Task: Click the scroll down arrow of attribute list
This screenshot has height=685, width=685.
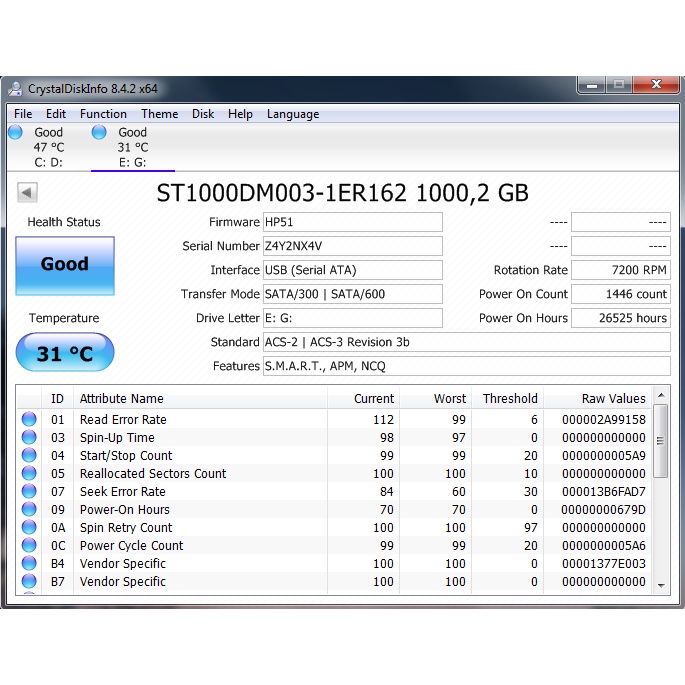Action: pyautogui.click(x=660, y=588)
